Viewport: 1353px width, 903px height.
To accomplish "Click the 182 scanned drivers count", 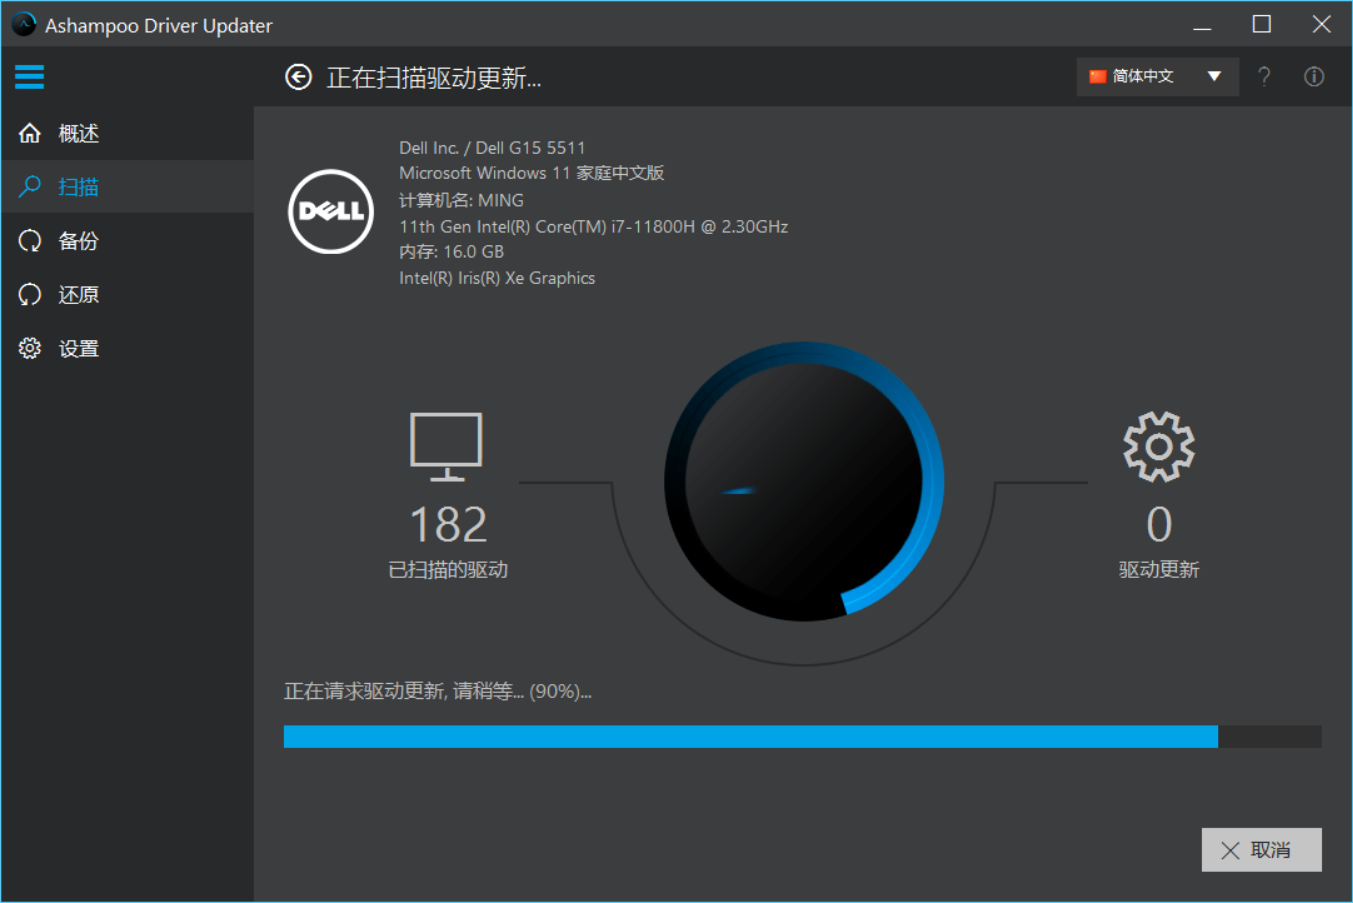I will [448, 524].
